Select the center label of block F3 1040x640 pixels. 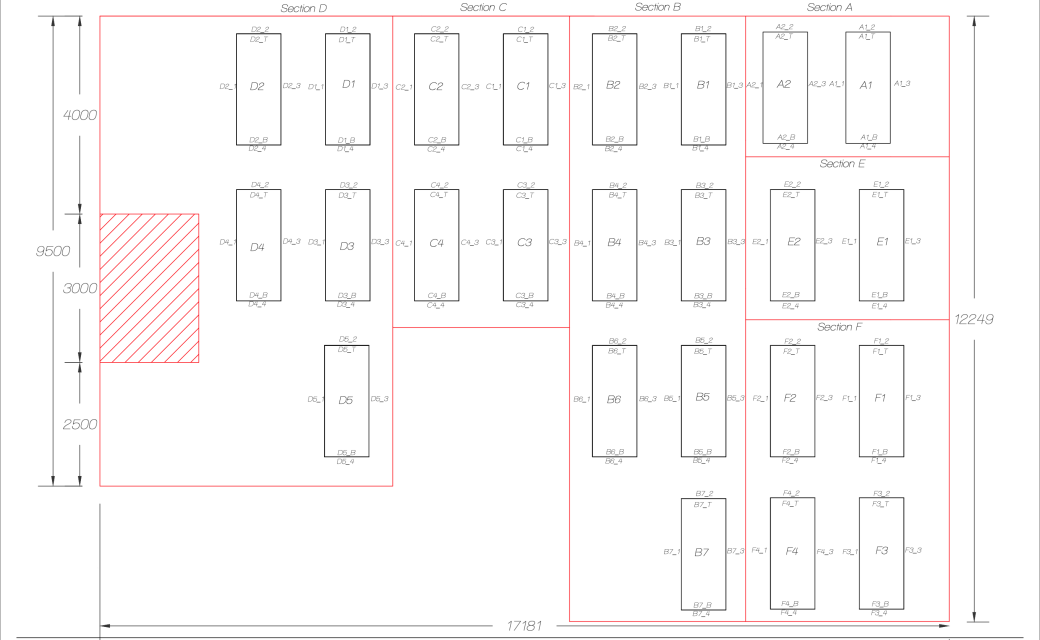881,551
